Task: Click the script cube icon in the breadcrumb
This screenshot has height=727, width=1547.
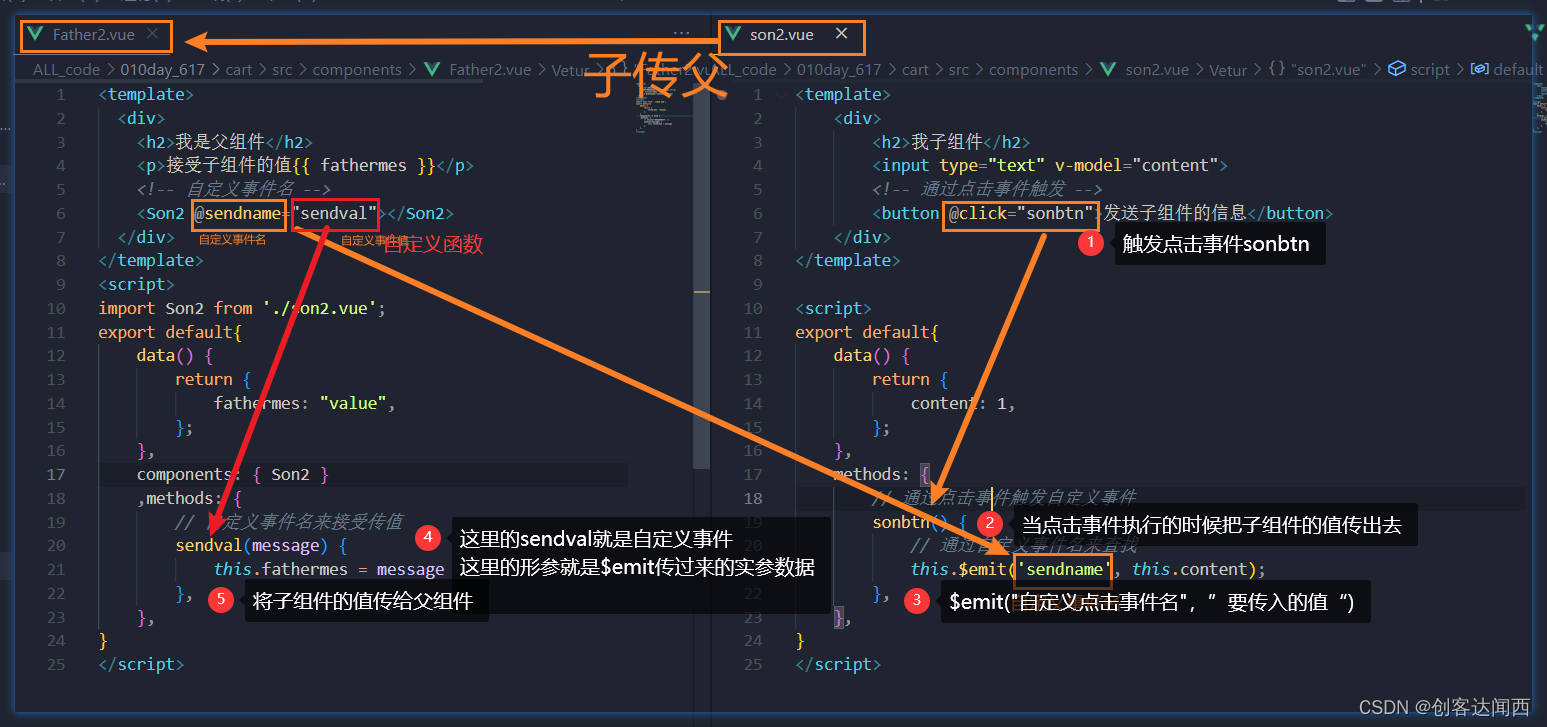Action: click(x=1397, y=69)
